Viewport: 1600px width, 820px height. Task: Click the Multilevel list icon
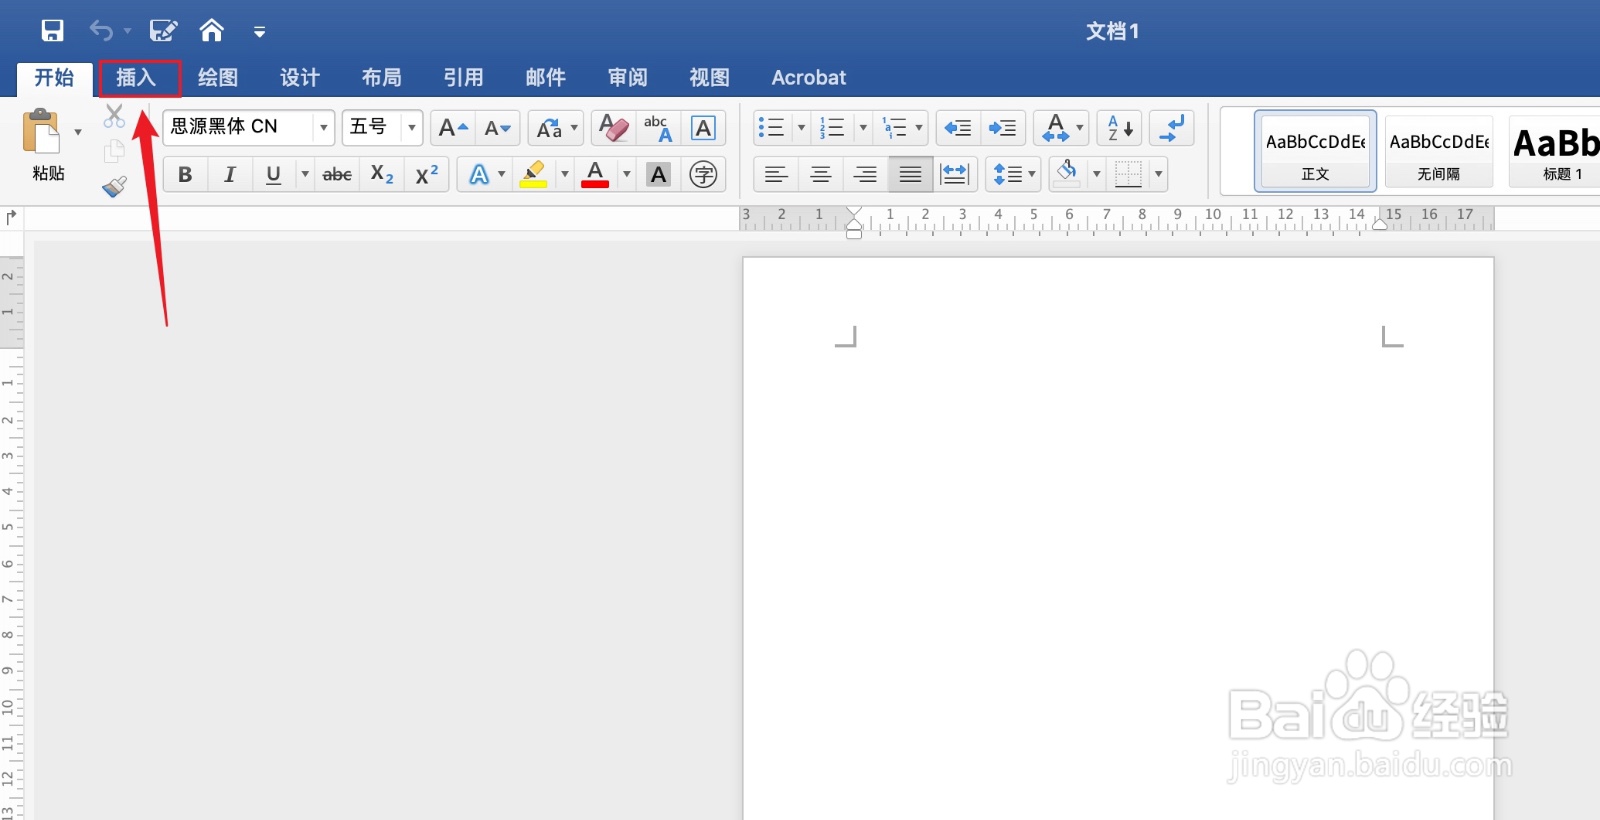894,127
